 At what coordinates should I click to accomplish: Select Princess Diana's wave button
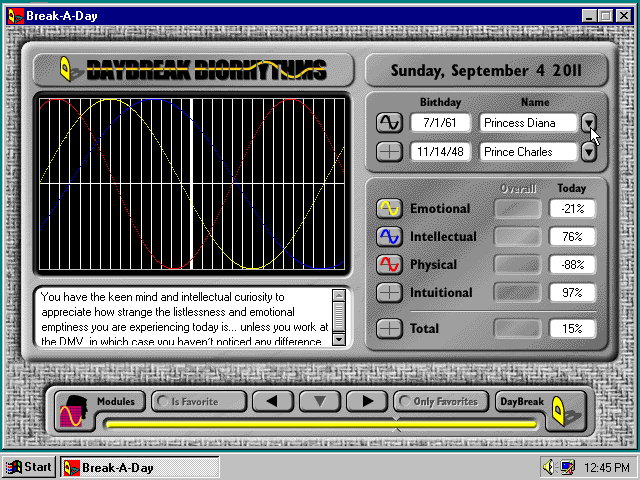[389, 123]
